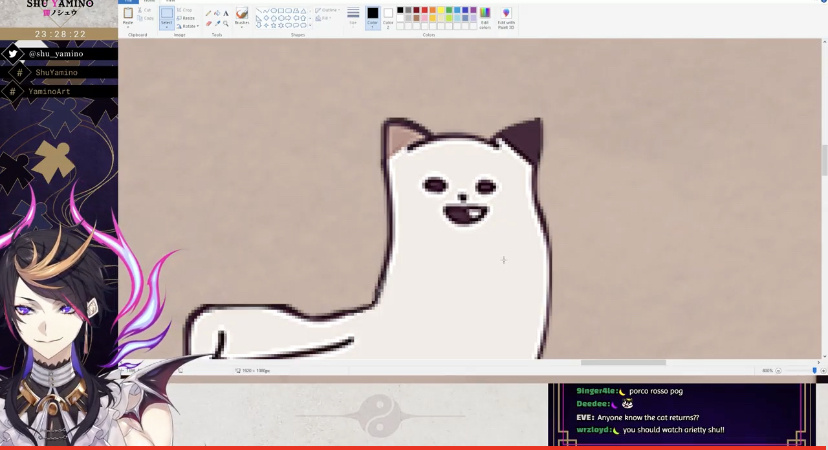
Task: Open the Size line thickness dropdown
Action: pos(353,16)
